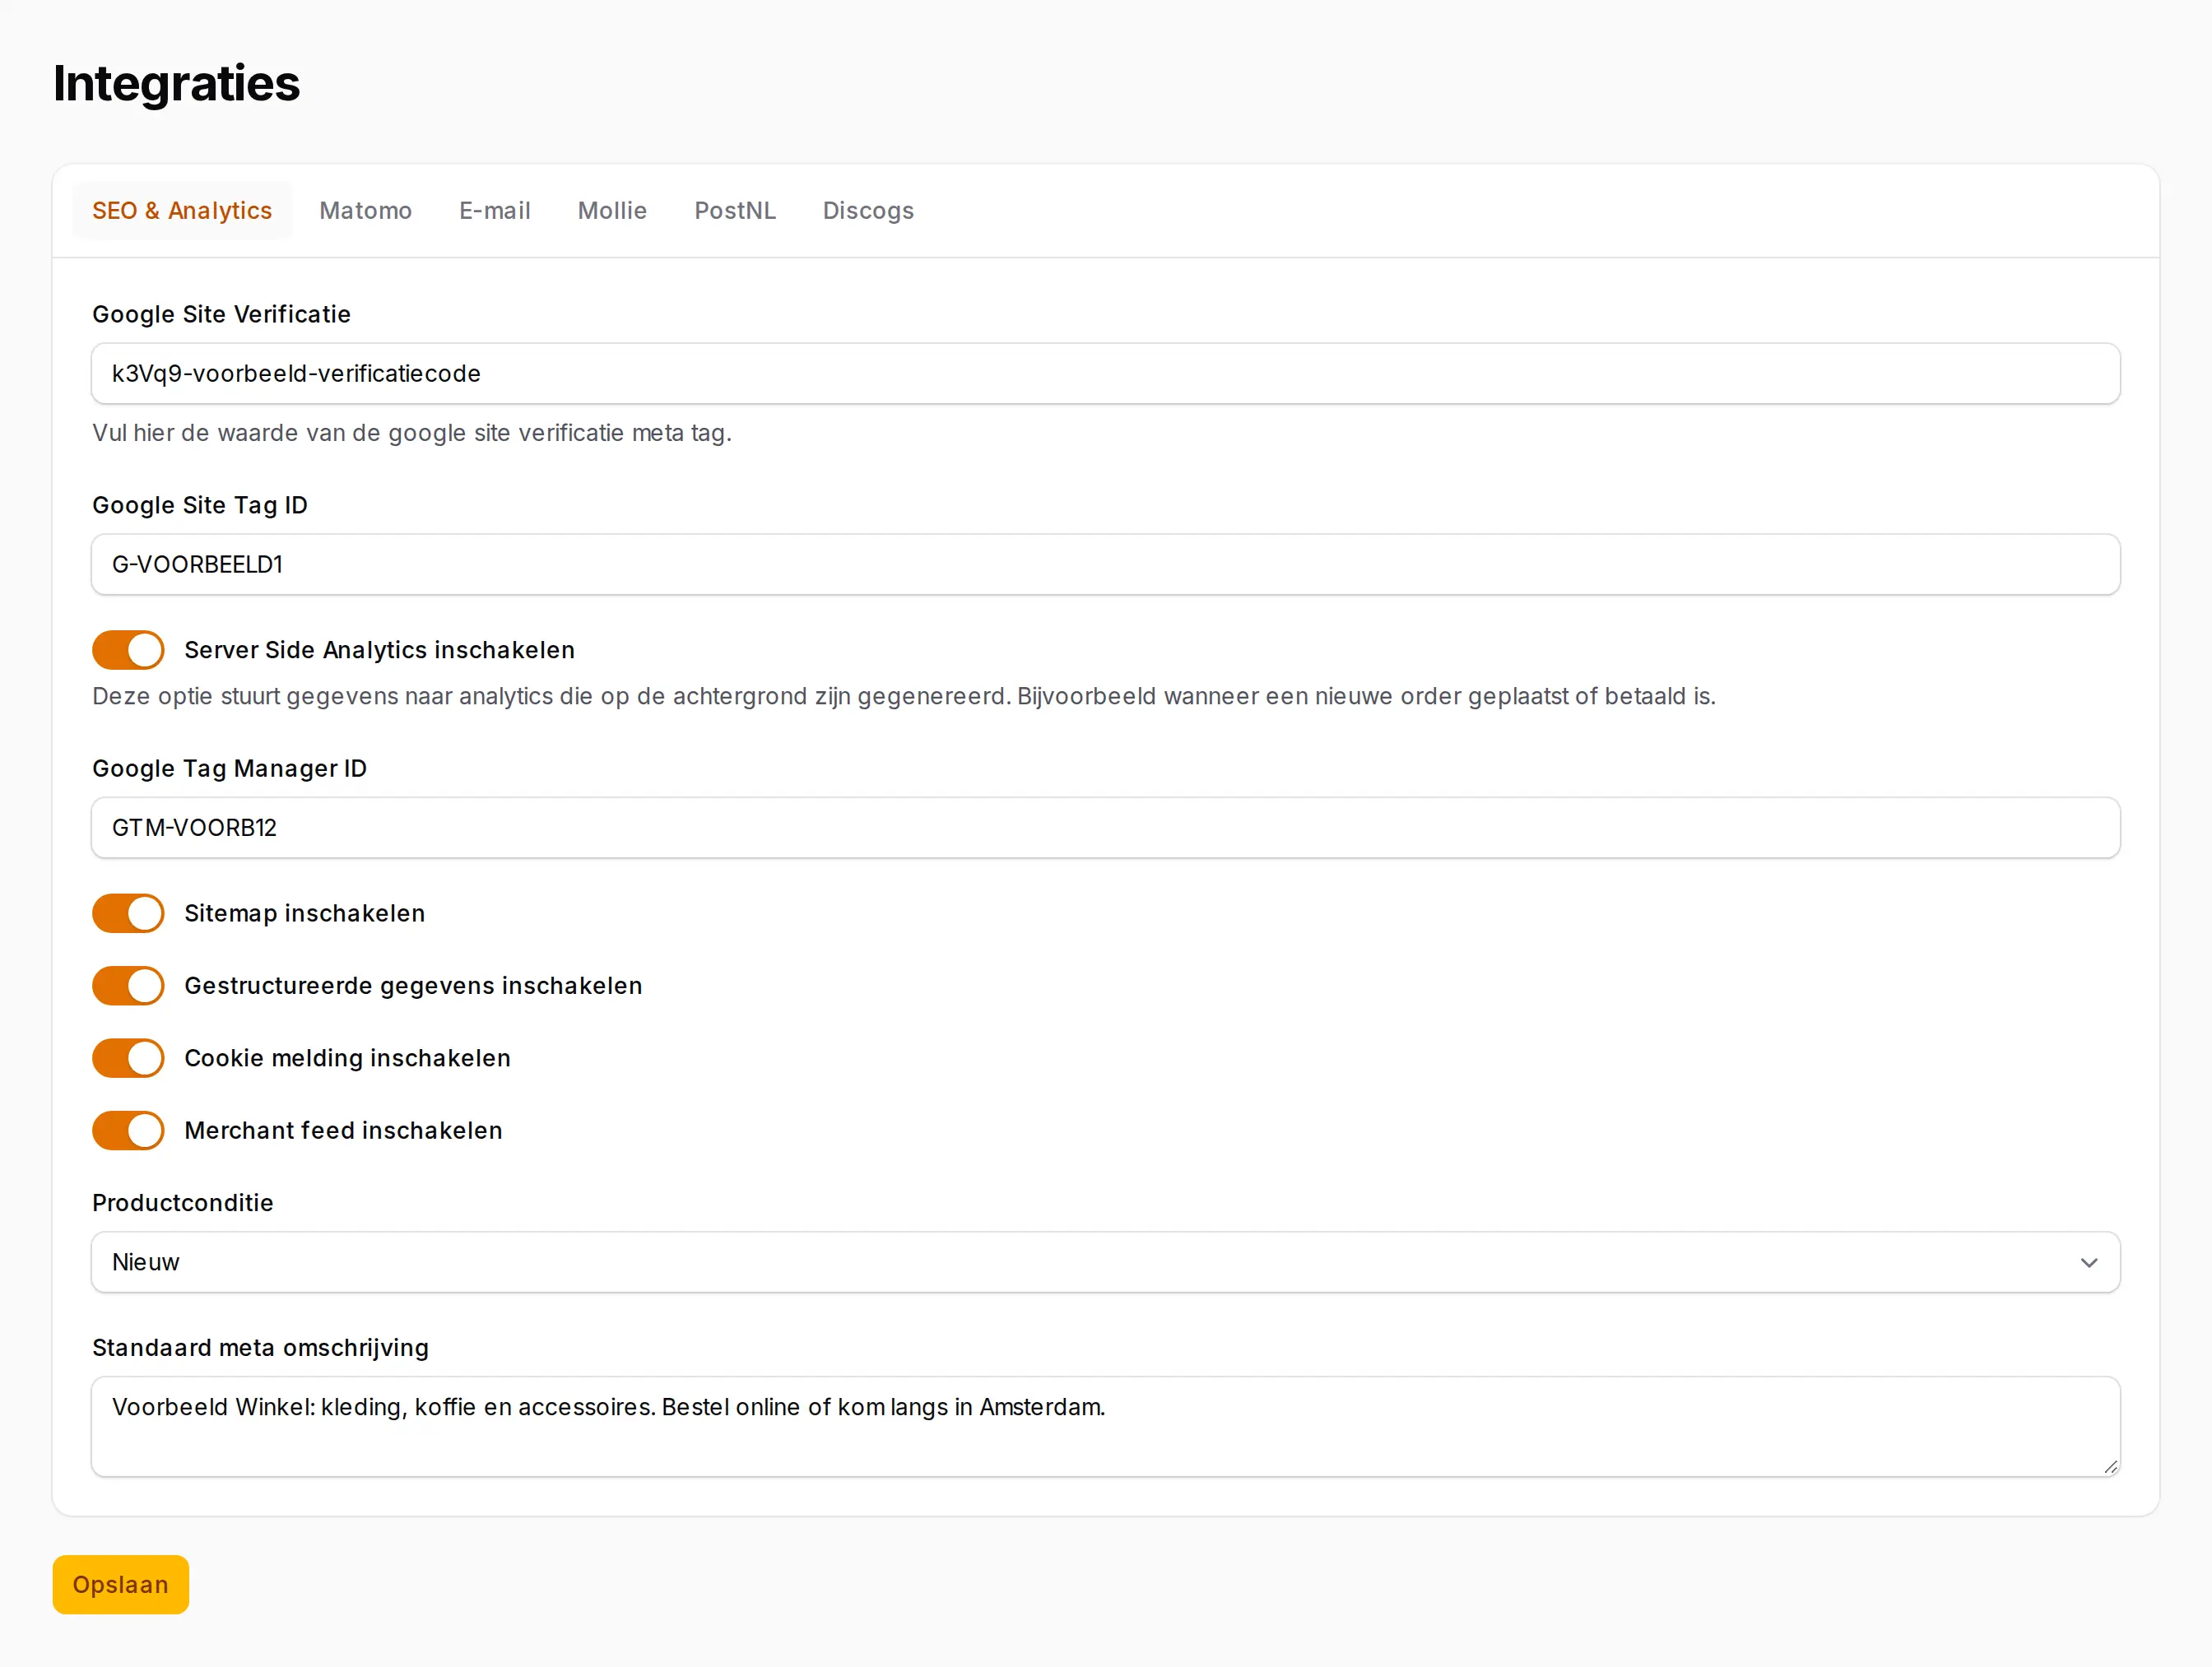2212x1667 pixels.
Task: Turn off Gestructureerde gegevens inschakelen
Action: [128, 986]
